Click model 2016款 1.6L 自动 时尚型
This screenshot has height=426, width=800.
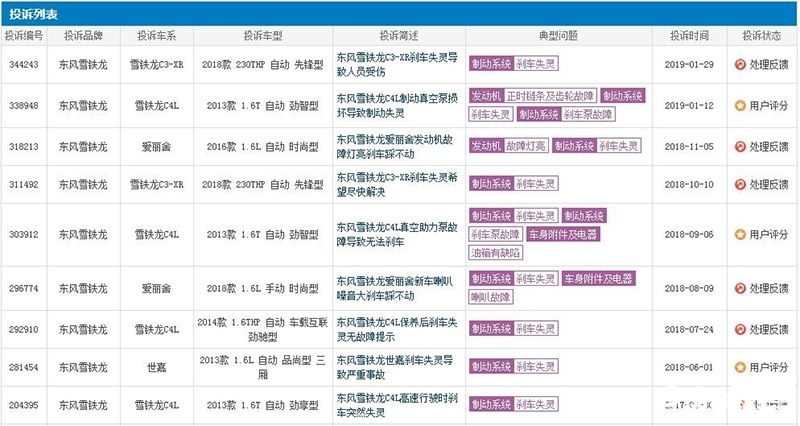(x=263, y=147)
